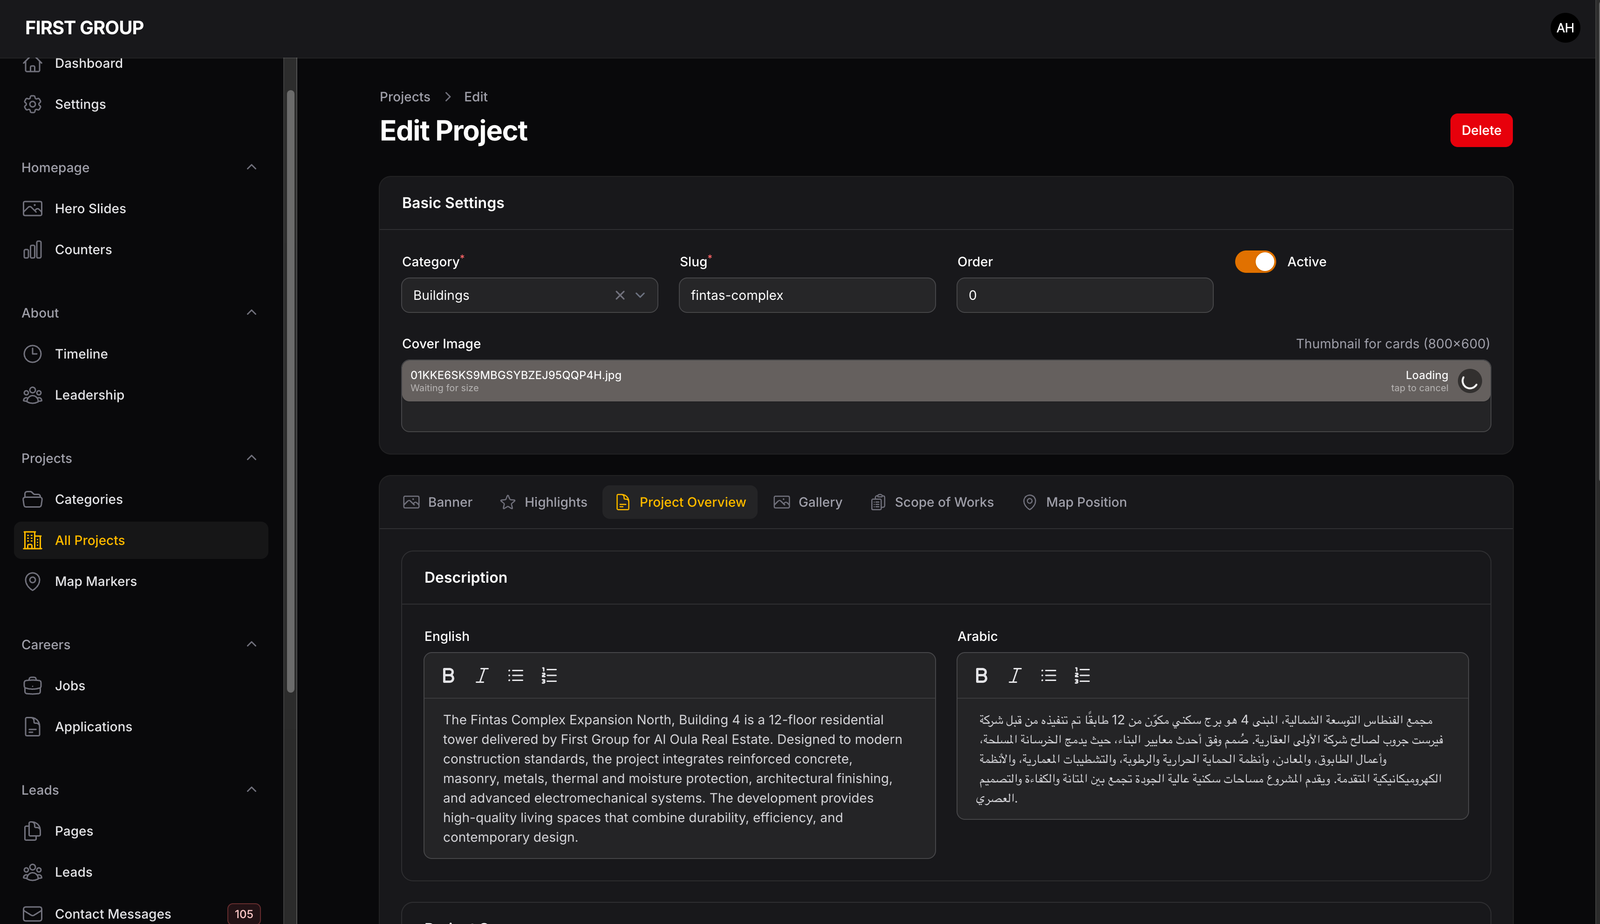Collapse the Homepage sidebar group

click(252, 167)
